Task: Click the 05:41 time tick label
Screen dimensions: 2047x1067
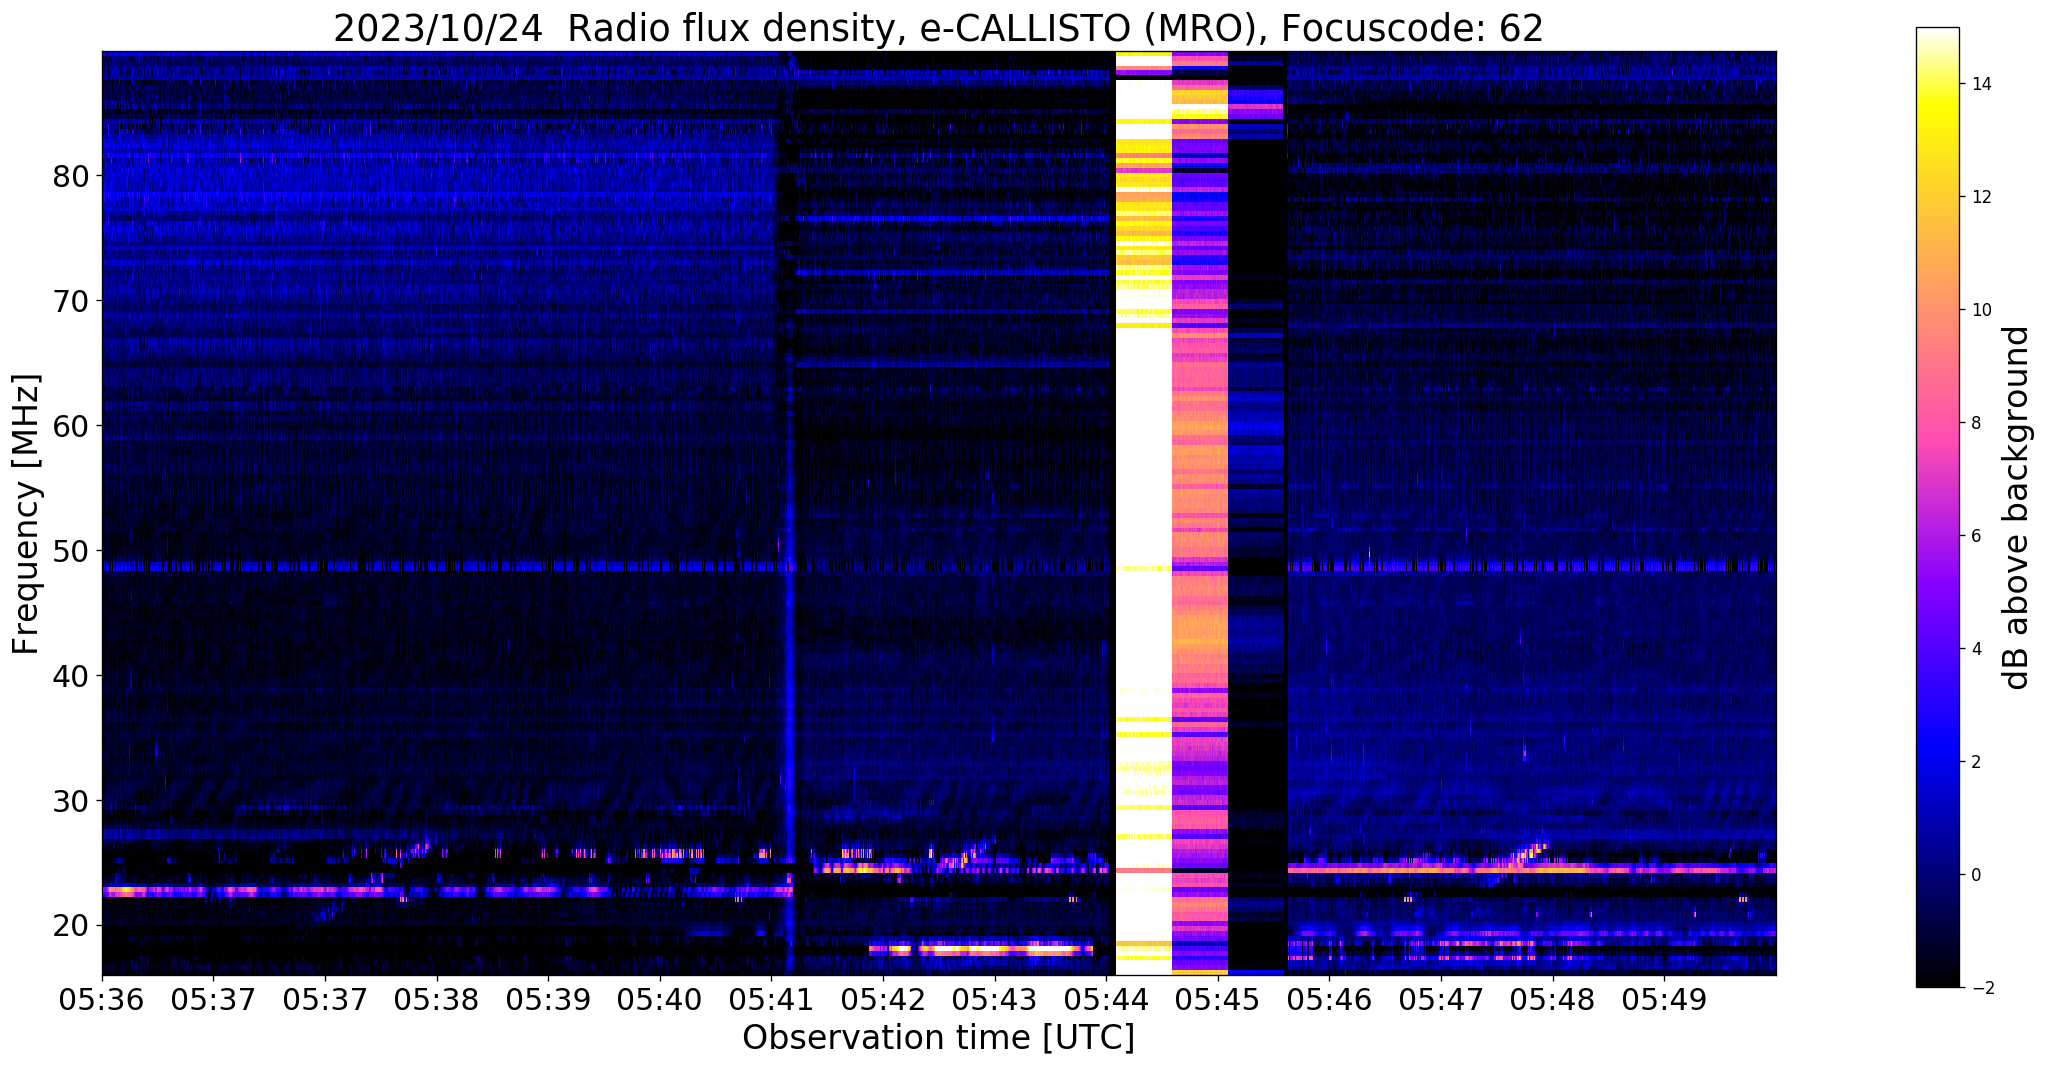Action: click(x=771, y=999)
